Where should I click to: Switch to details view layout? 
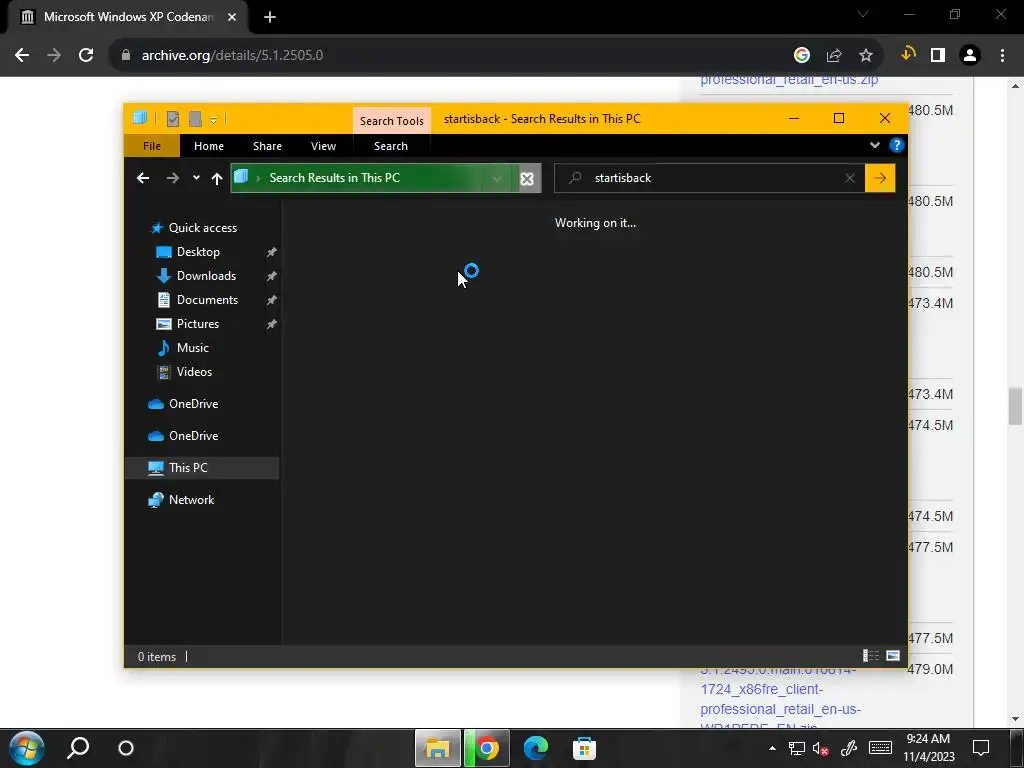point(871,656)
